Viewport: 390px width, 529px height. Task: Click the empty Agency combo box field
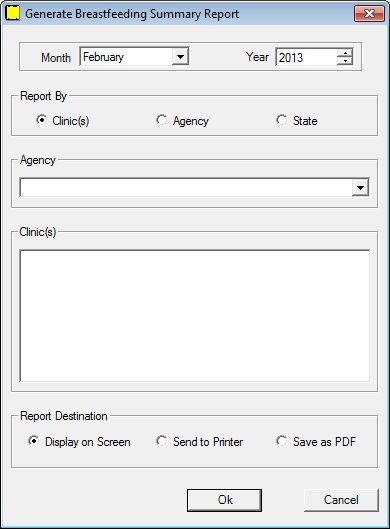tap(194, 187)
